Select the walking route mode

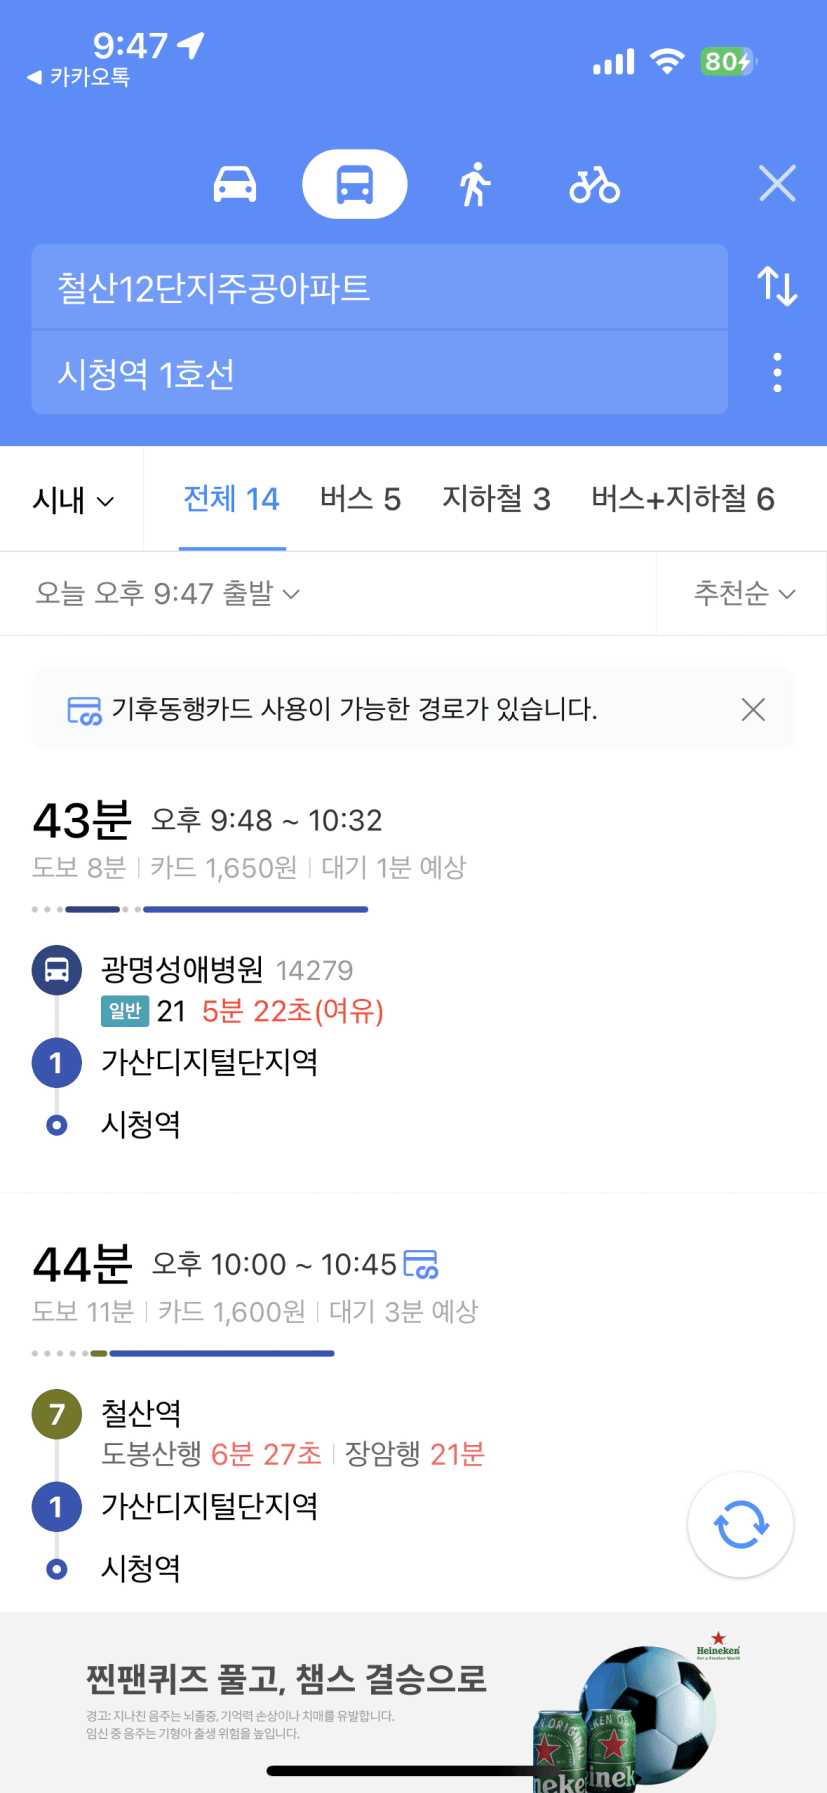pos(475,184)
